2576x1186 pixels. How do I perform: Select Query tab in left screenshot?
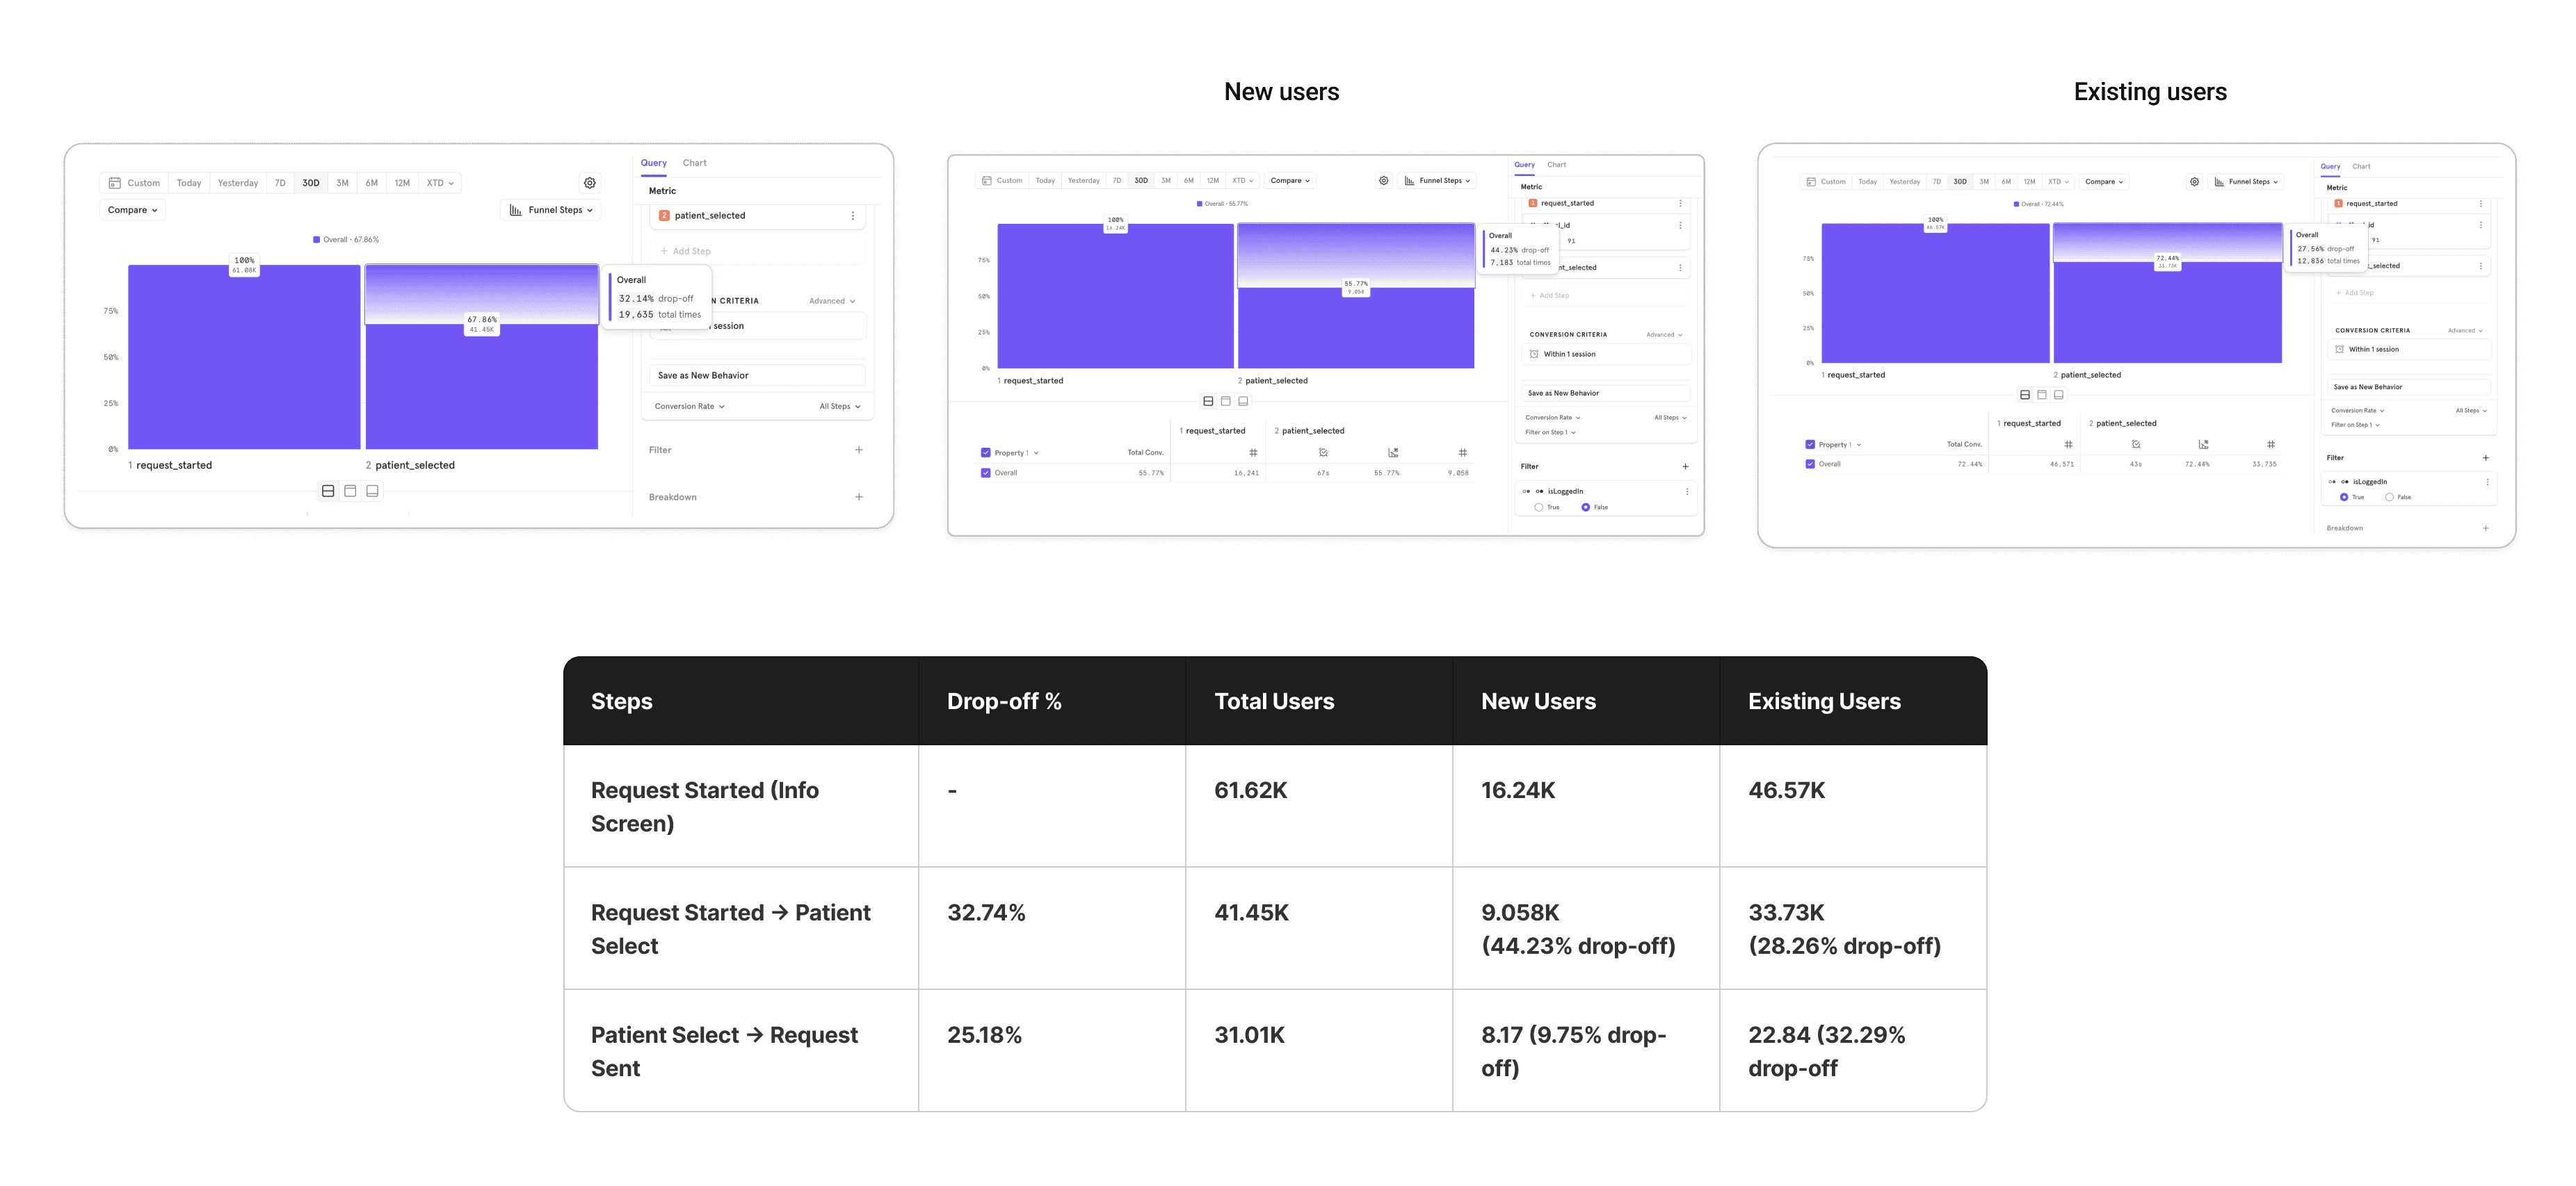point(654,163)
